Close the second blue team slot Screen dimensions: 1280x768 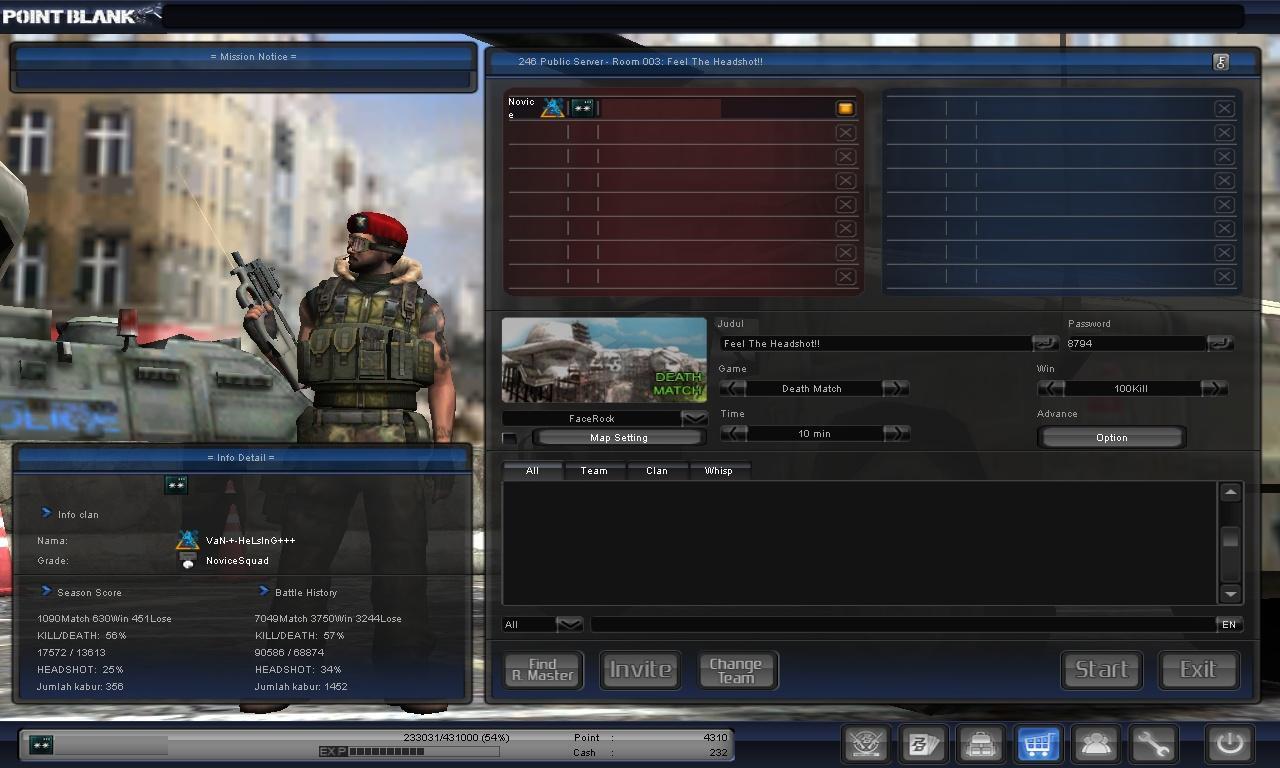click(x=1224, y=132)
